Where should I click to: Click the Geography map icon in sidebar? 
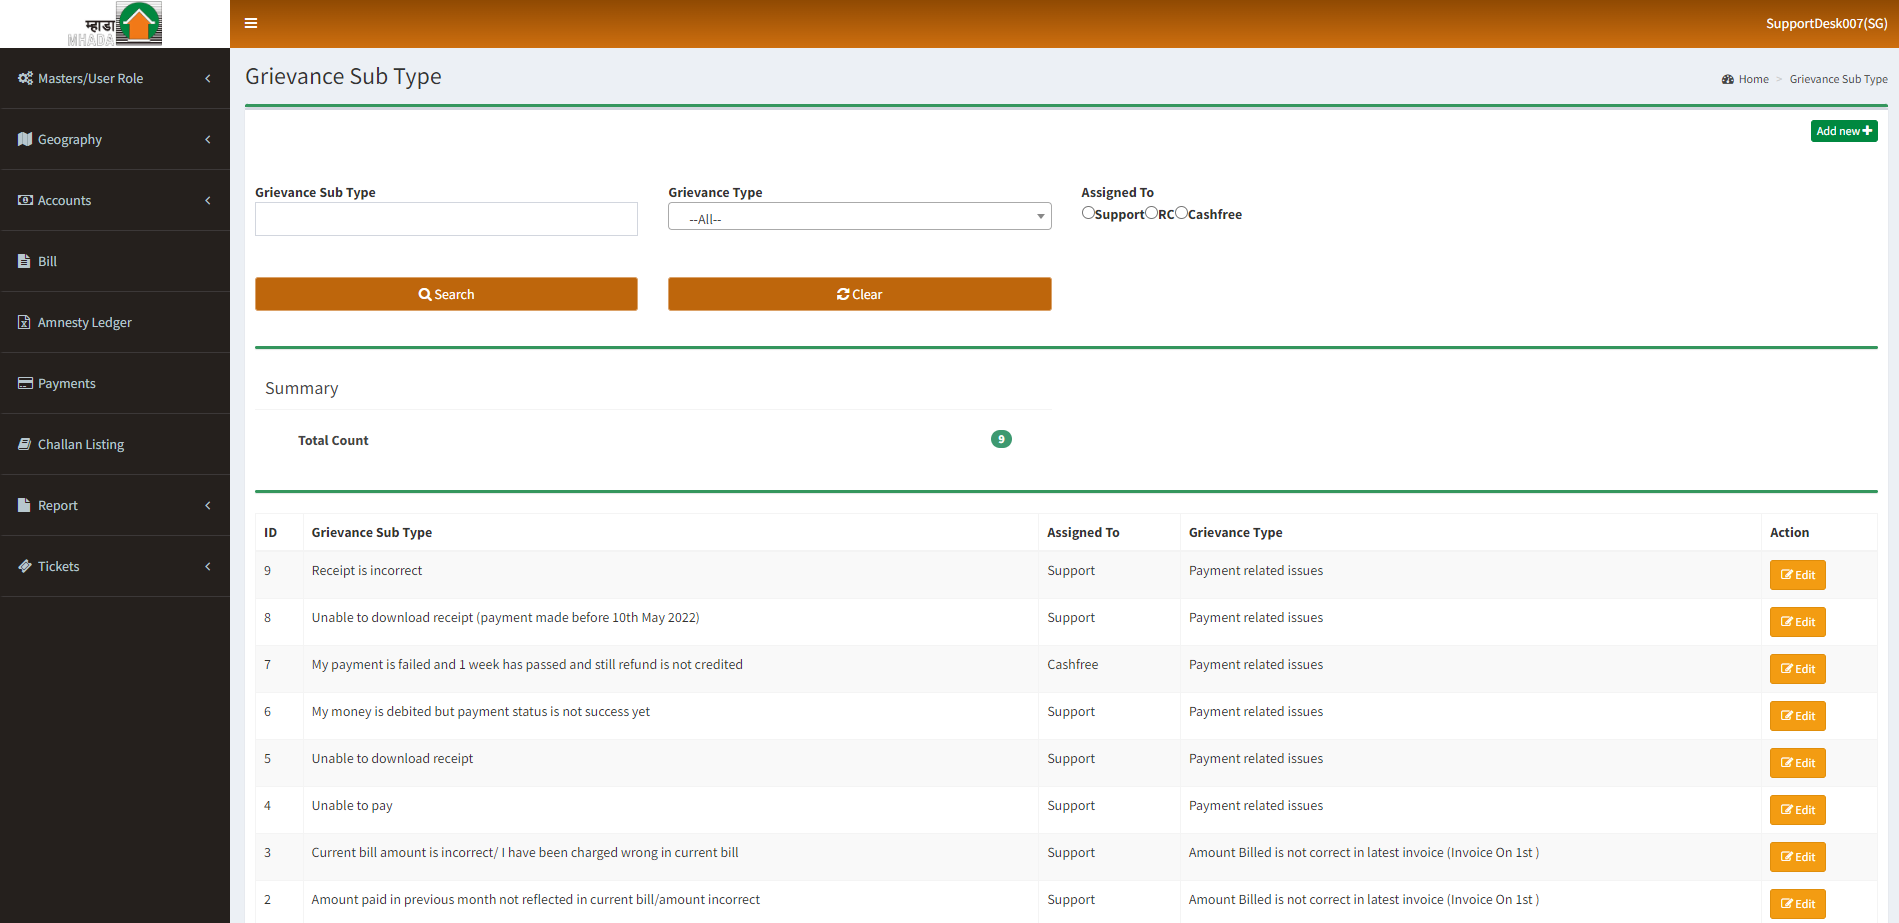point(25,139)
